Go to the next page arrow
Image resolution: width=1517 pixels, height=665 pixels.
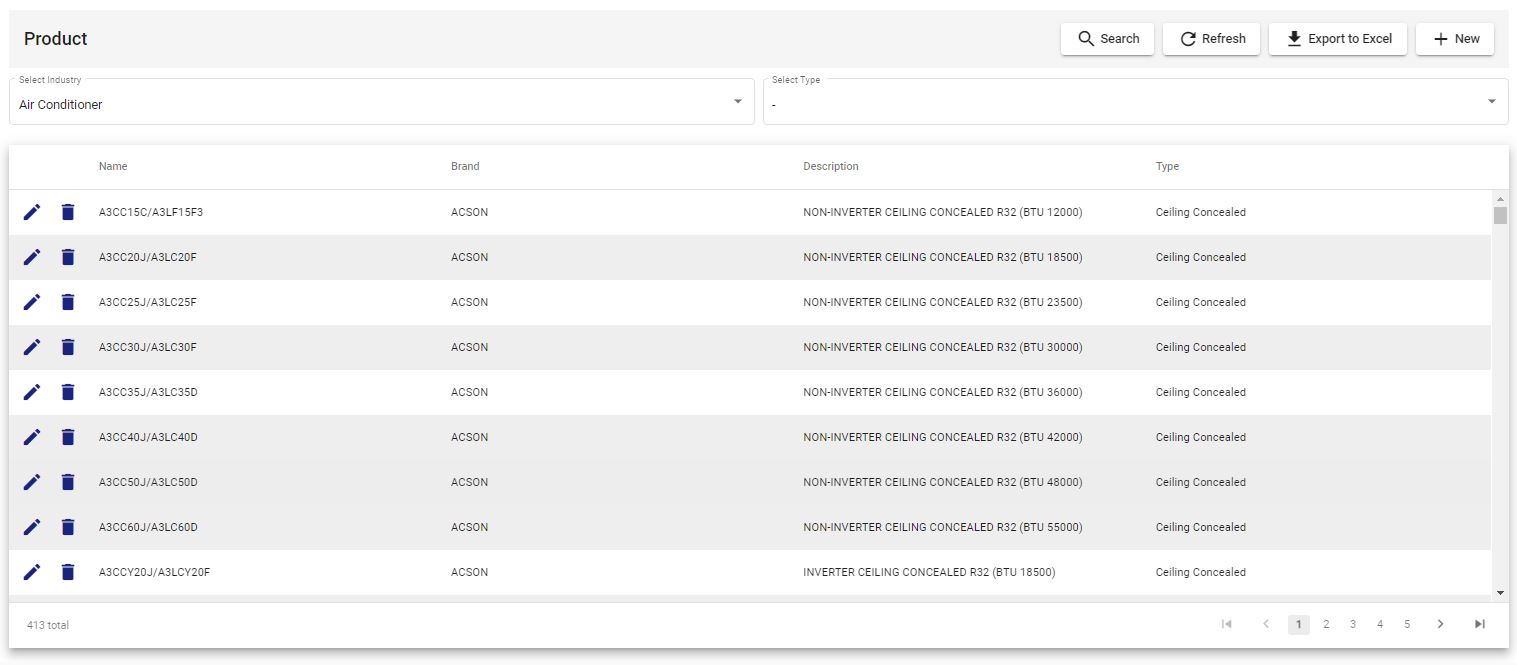coord(1440,624)
